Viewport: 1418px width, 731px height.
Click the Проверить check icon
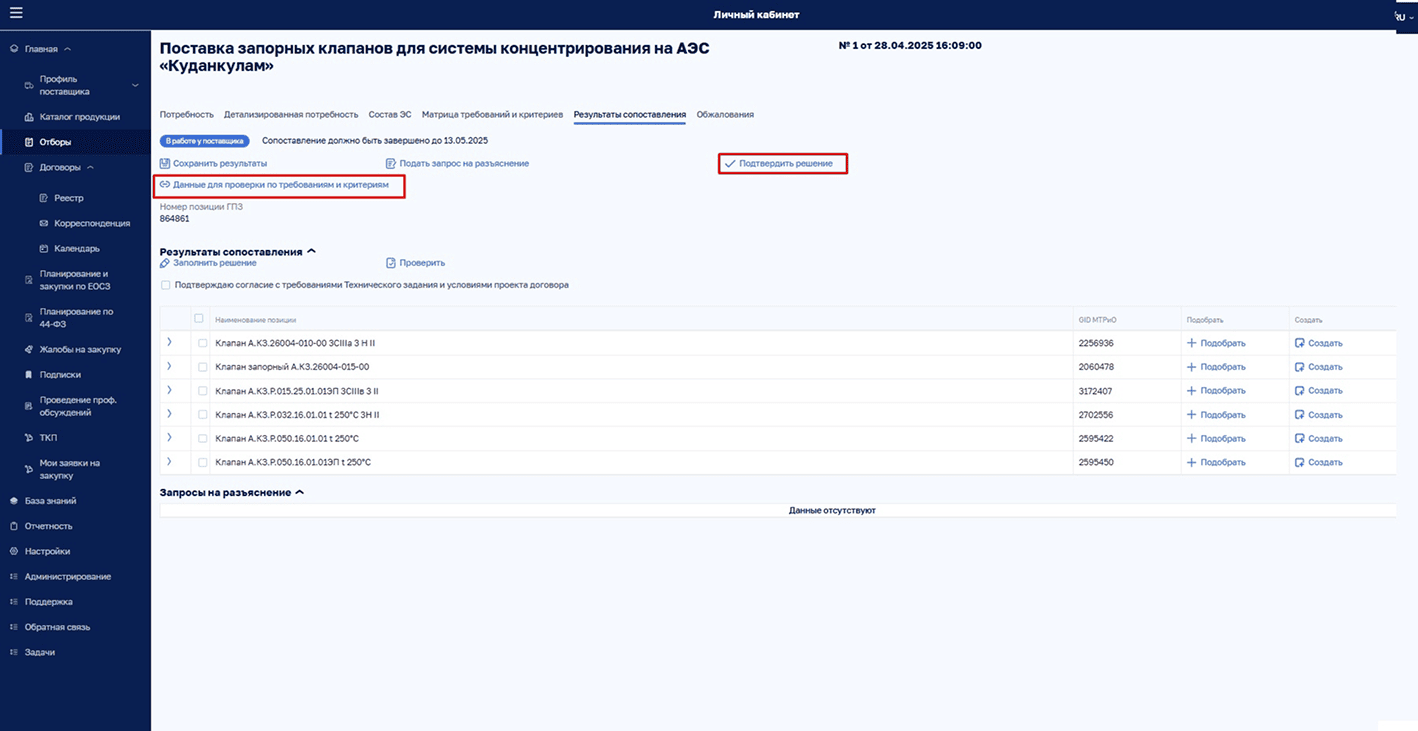[391, 263]
